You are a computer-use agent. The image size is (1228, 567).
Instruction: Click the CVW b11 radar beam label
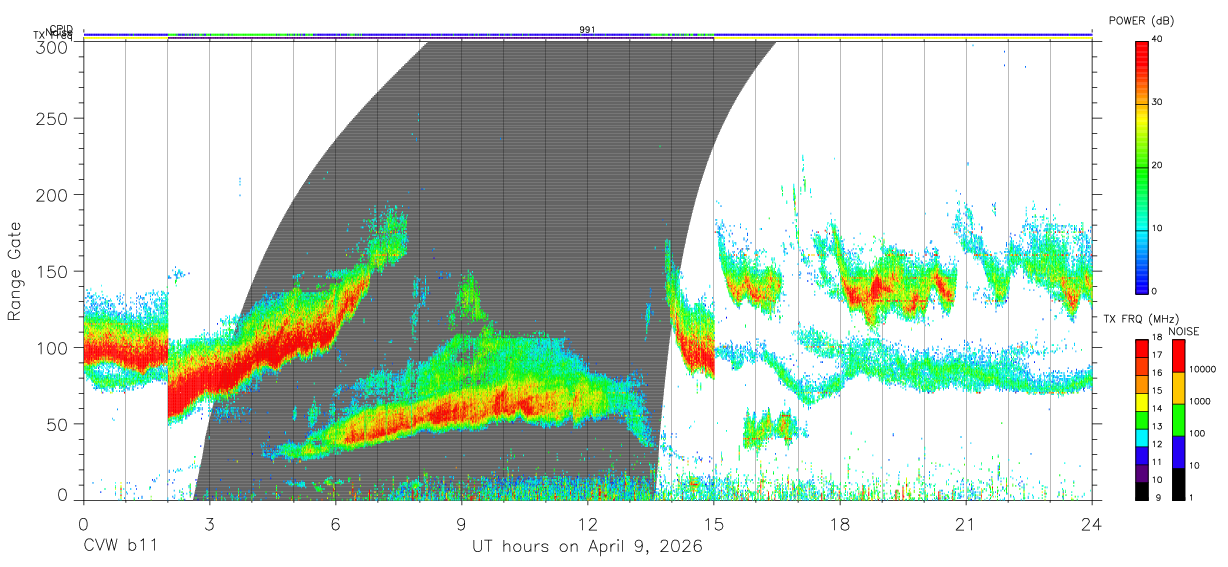point(120,547)
